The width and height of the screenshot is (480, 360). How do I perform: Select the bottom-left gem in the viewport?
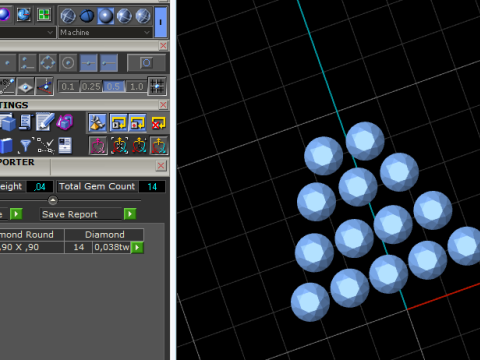[x=310, y=302]
